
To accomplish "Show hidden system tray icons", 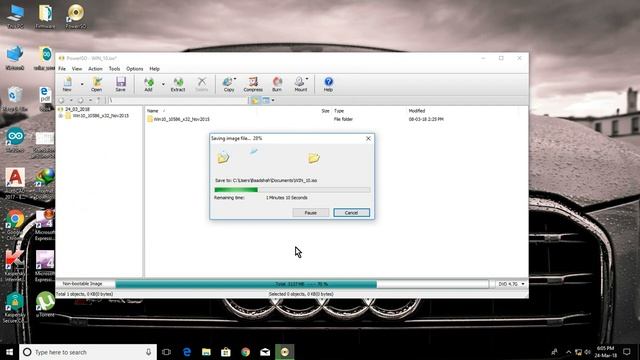I will pyautogui.click(x=568, y=352).
